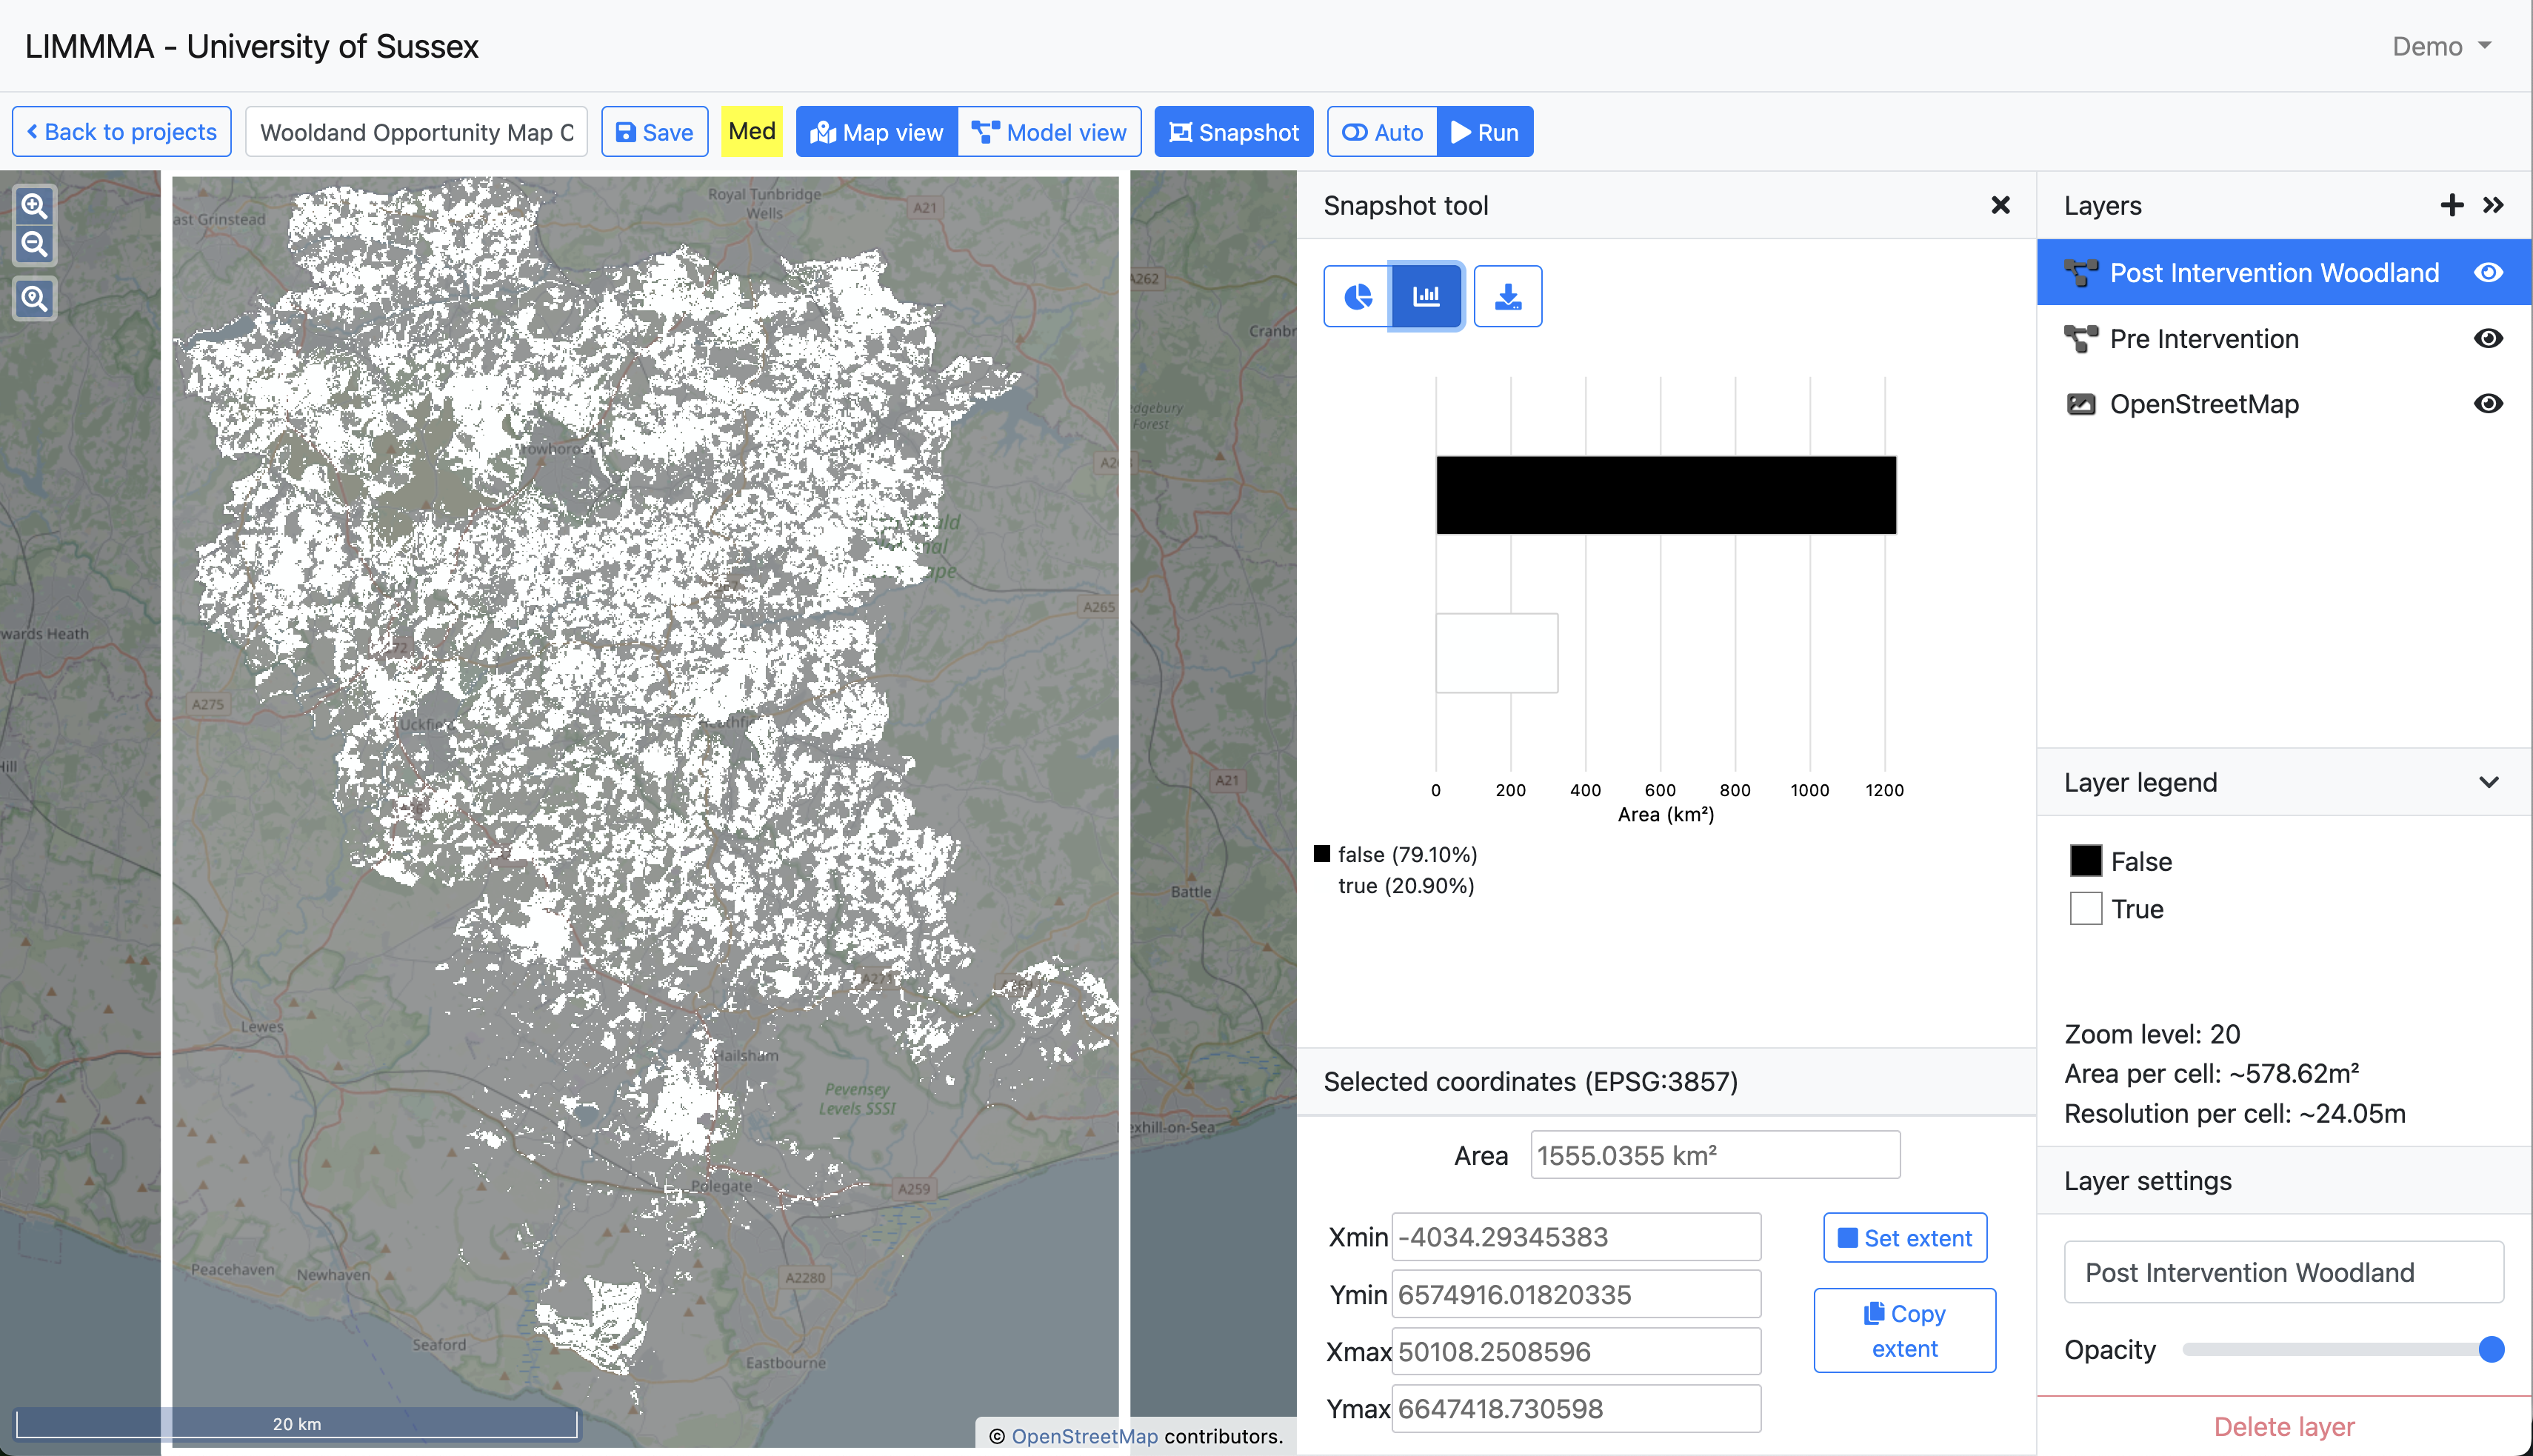Image resolution: width=2533 pixels, height=1456 pixels.
Task: Toggle visibility of Pre Intervention layer
Action: [x=2488, y=339]
